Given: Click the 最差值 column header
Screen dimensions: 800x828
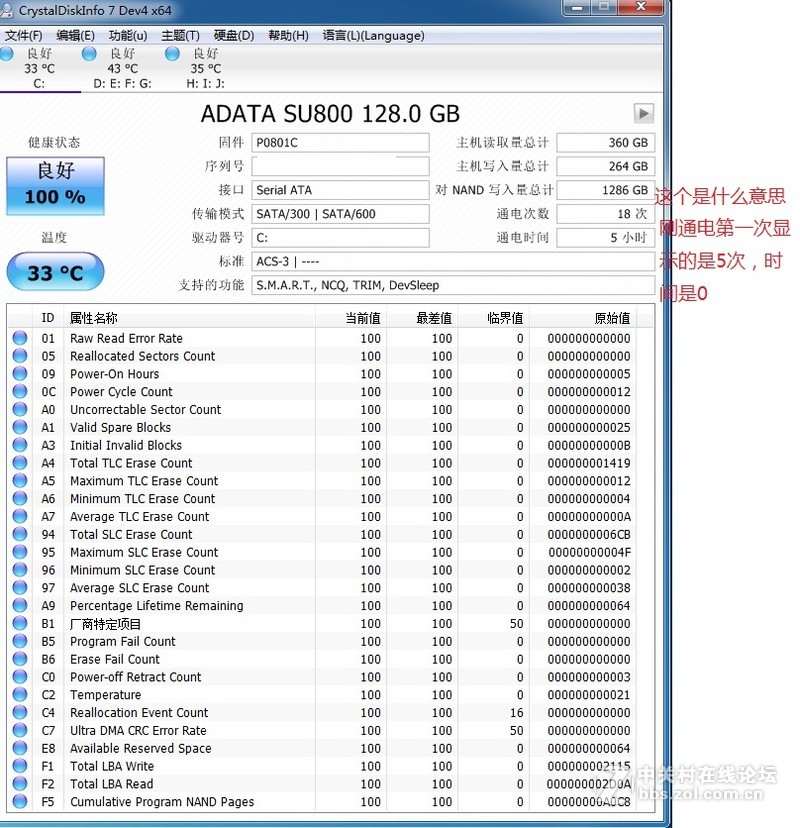Looking at the screenshot, I should 422,318.
